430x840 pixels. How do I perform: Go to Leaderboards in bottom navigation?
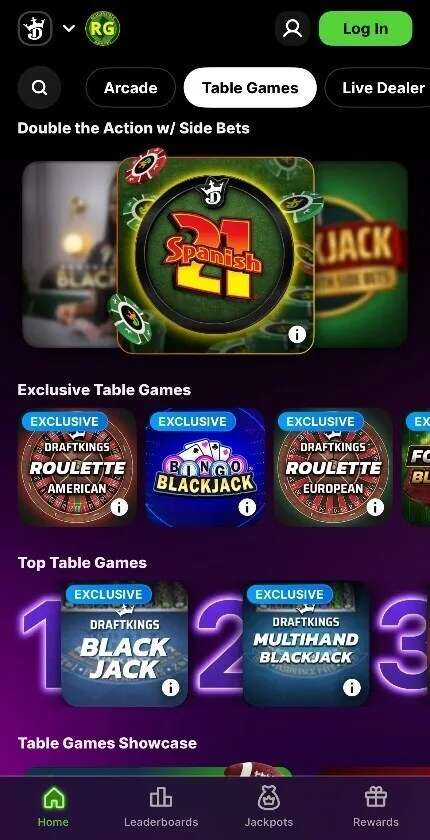click(x=161, y=807)
